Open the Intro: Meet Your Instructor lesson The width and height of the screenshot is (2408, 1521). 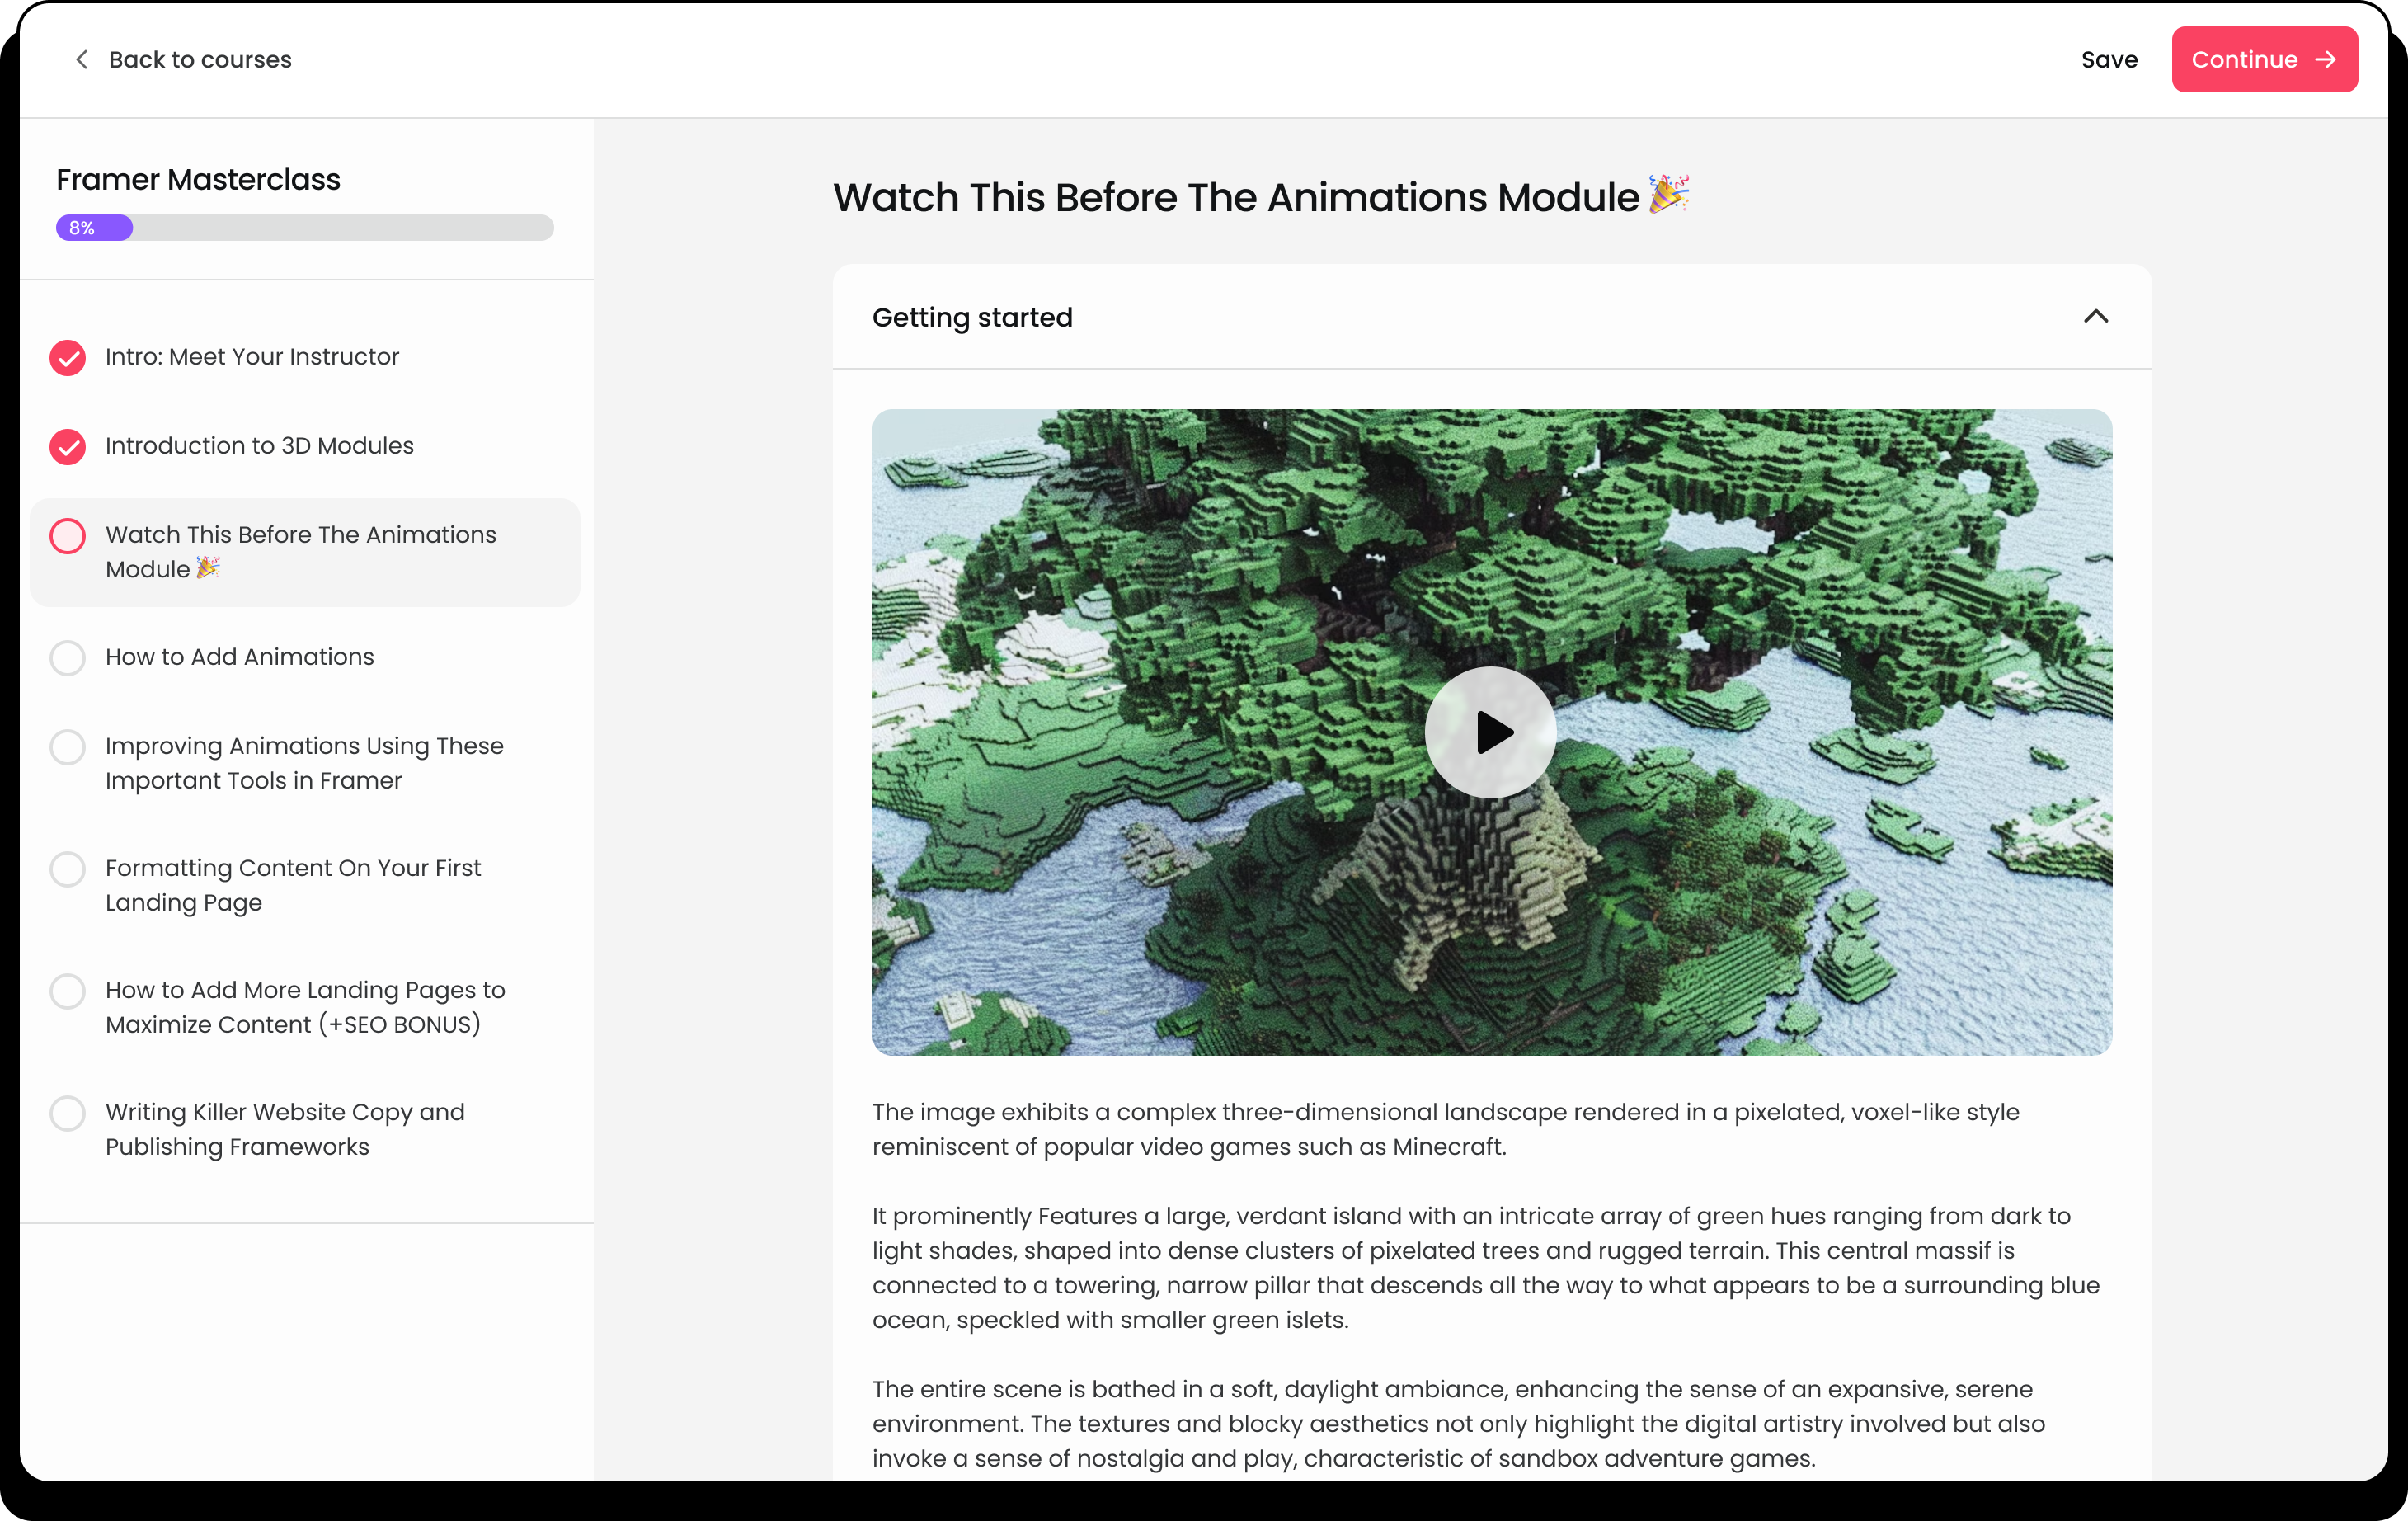(252, 357)
